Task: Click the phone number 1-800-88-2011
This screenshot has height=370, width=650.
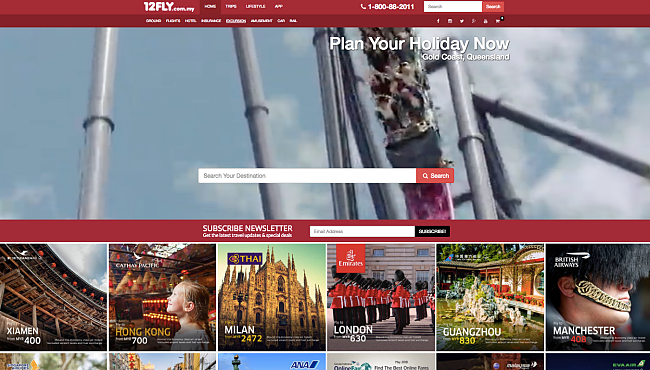Action: [x=387, y=7]
